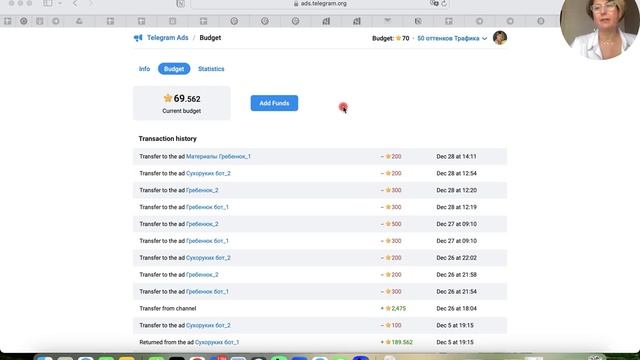Click the Budget breadcrumb label
640x360 pixels.
[210, 38]
